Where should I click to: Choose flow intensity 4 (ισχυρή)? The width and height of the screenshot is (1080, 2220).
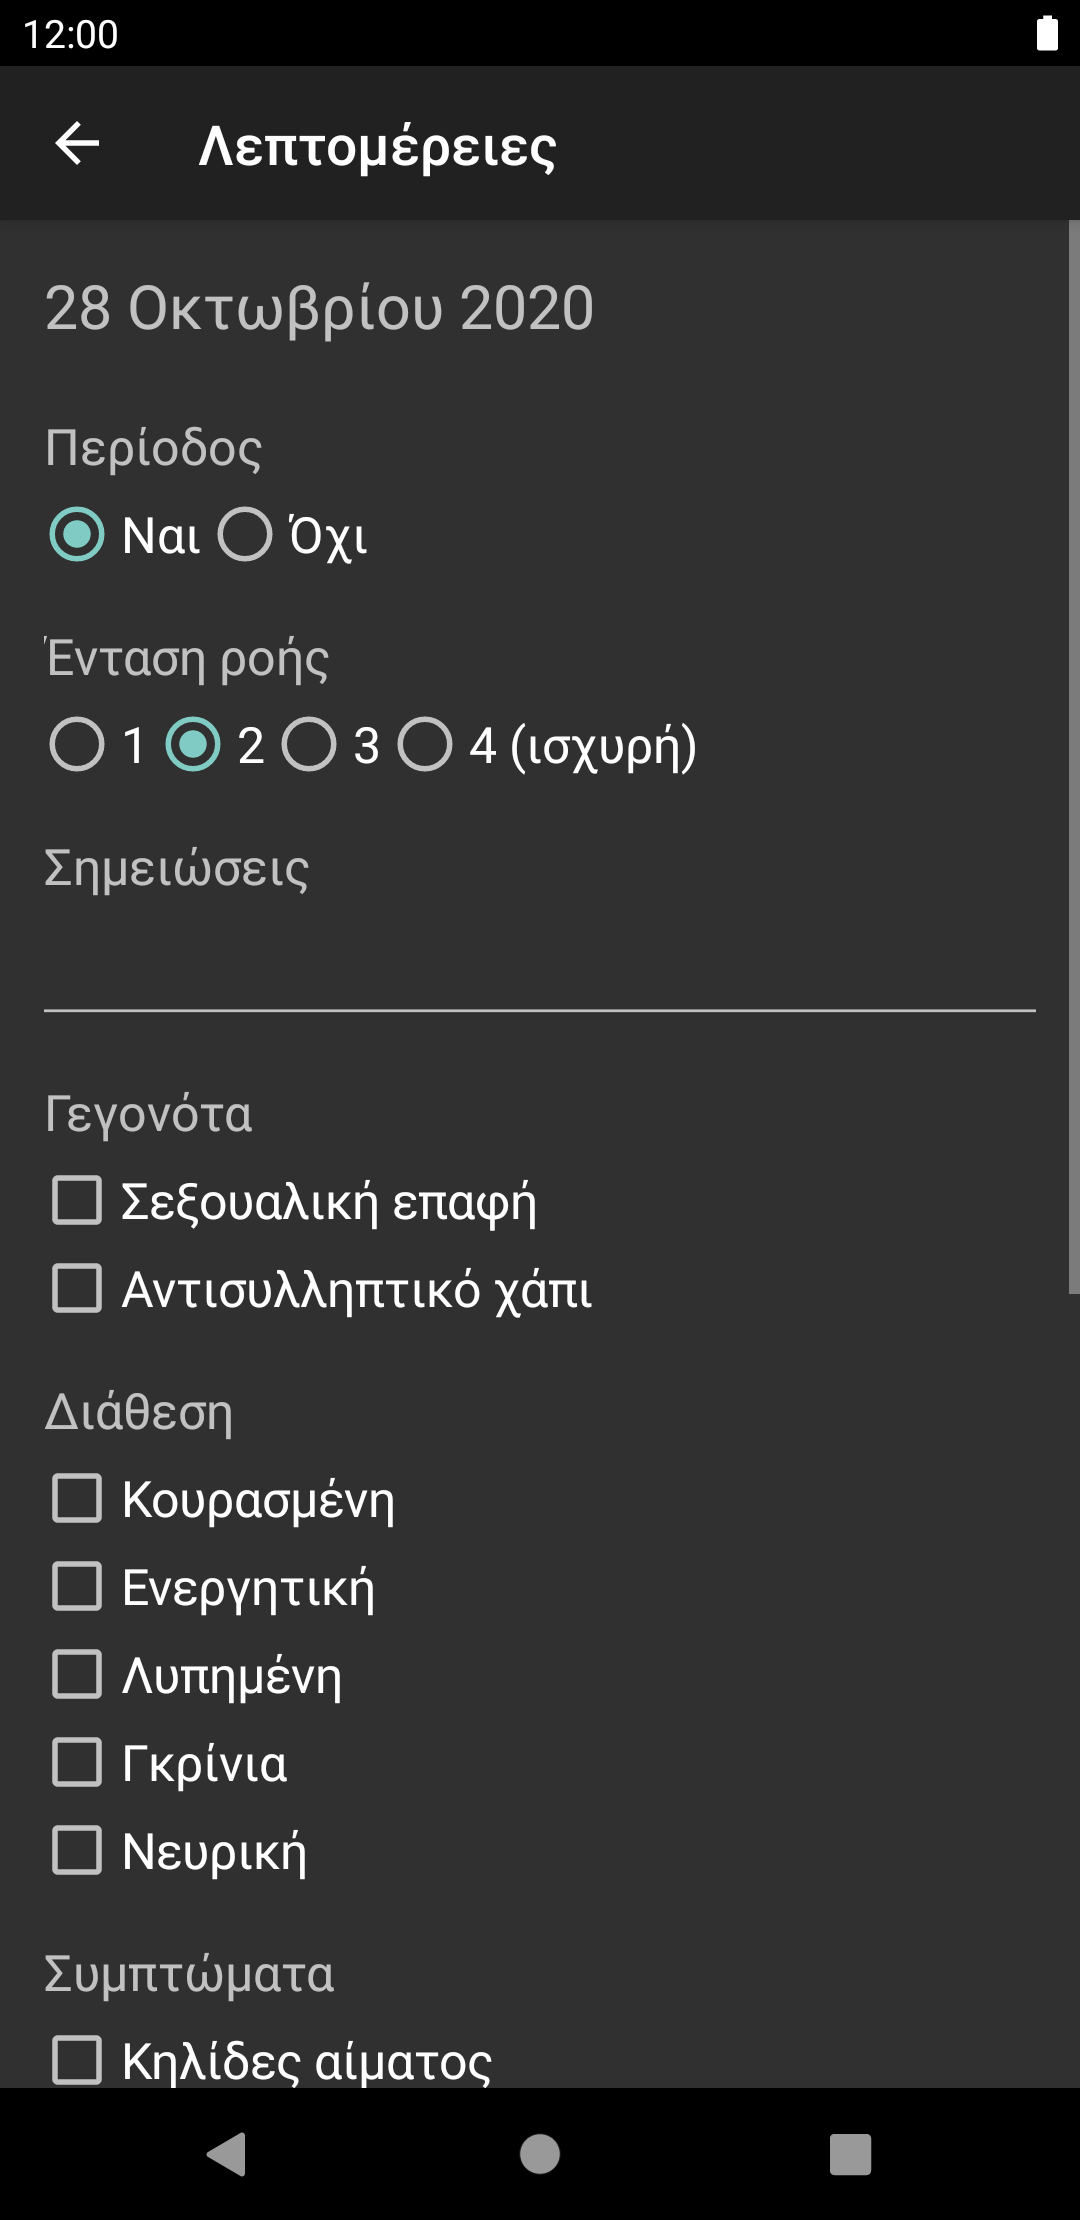425,746
